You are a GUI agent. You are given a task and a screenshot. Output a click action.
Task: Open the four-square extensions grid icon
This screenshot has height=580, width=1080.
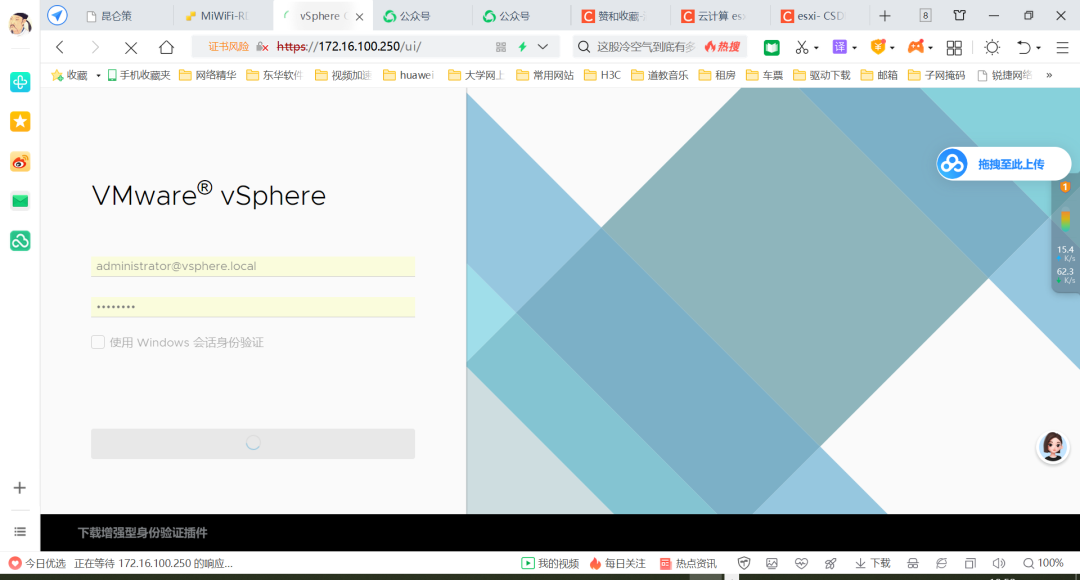point(954,48)
